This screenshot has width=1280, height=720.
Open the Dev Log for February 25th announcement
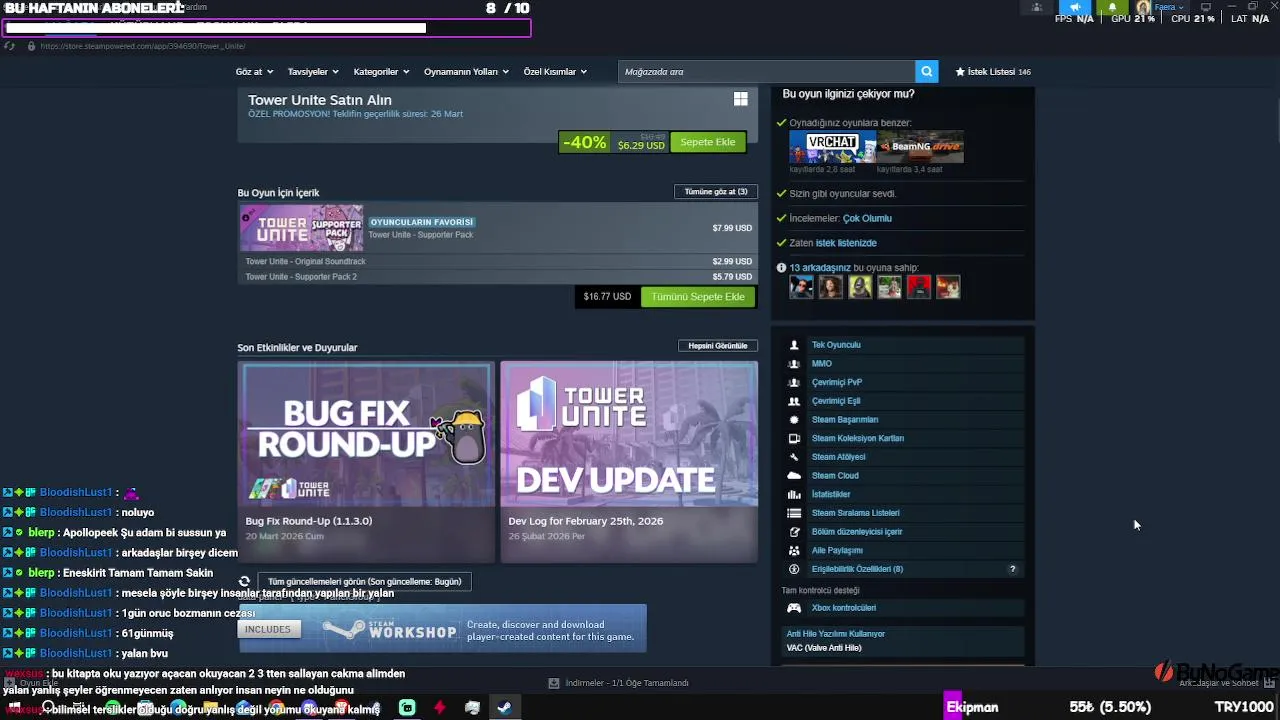coord(629,462)
